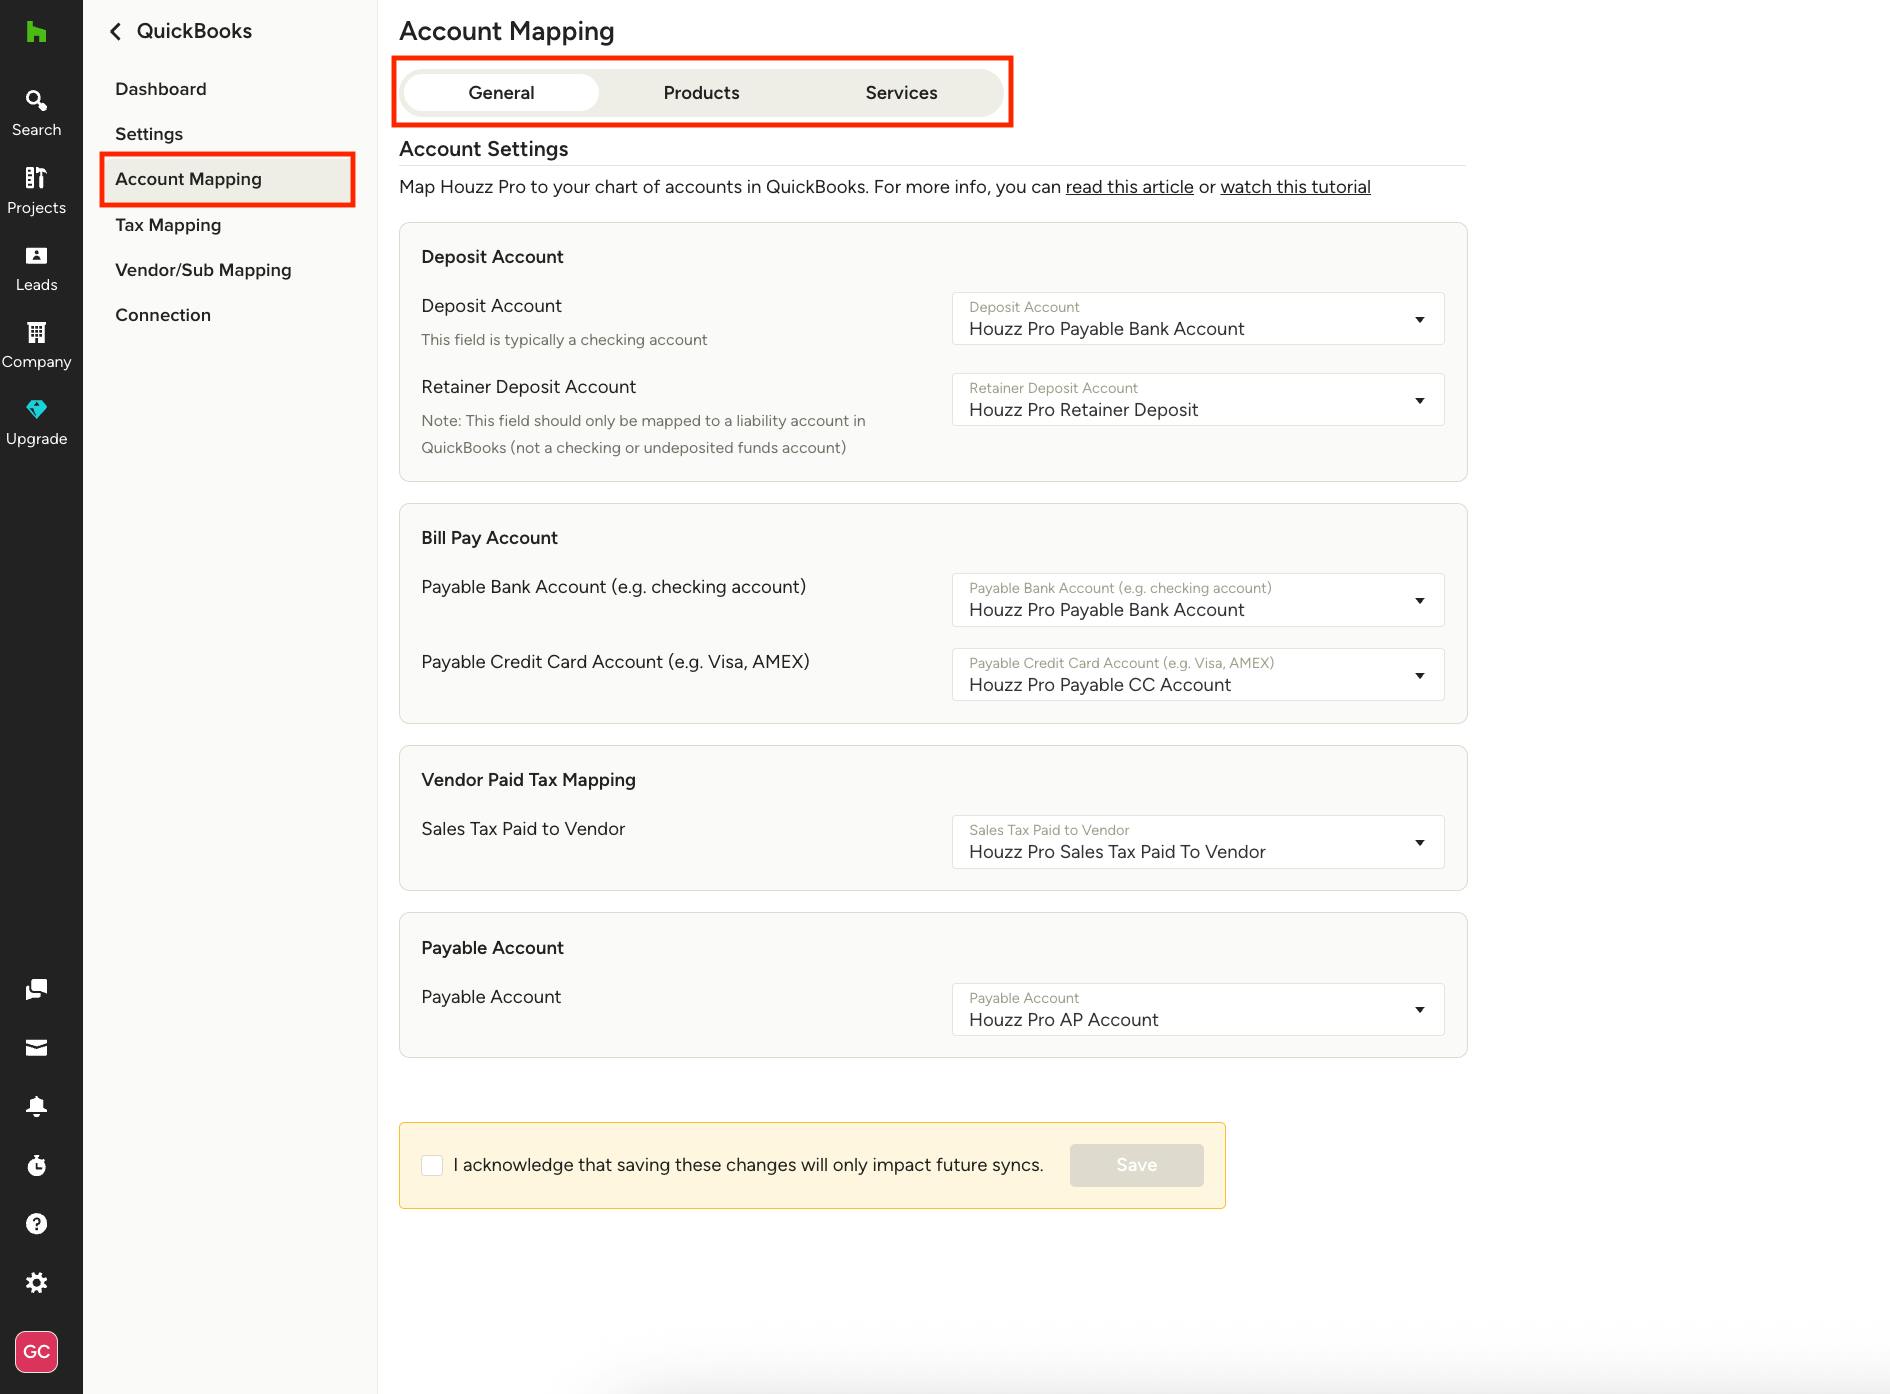Open Dashboard in the QuickBooks menu
Screen dimensions: 1890x1394
[161, 89]
